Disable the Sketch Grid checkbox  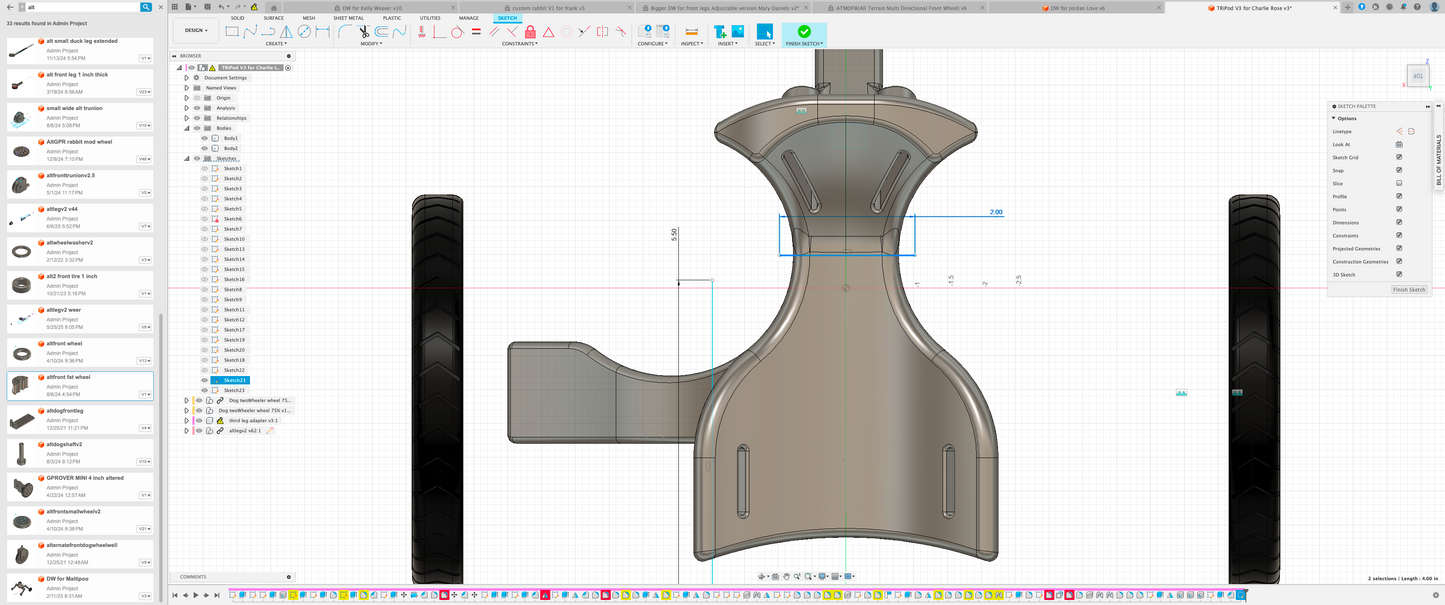pos(1399,157)
